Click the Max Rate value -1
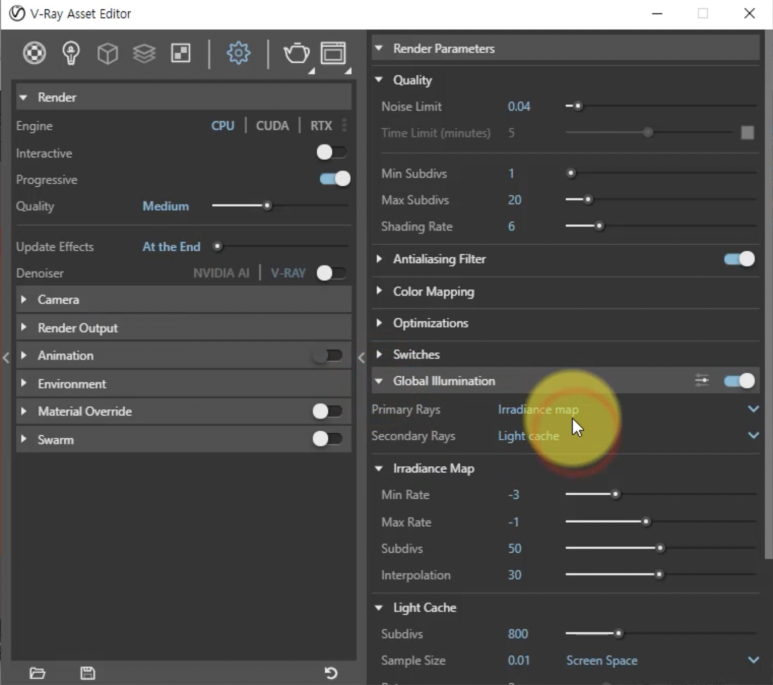The height and width of the screenshot is (685, 773). click(513, 522)
